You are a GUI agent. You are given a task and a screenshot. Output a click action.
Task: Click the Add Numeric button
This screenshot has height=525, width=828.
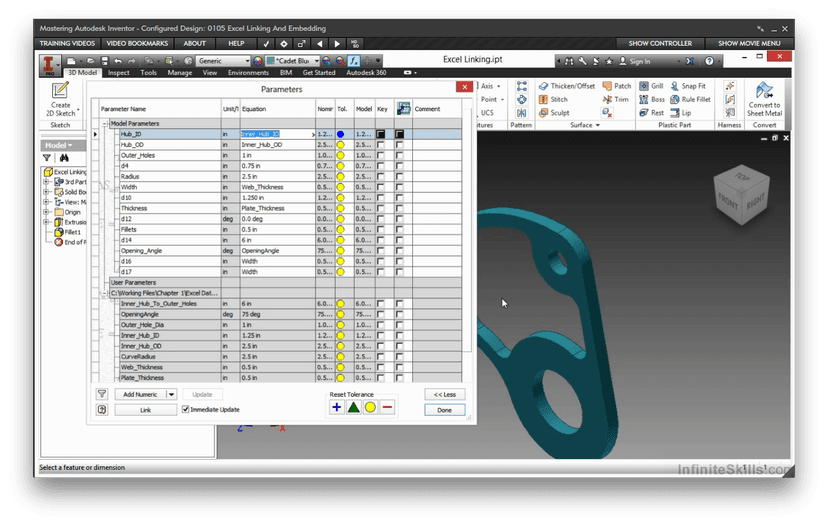pyautogui.click(x=140, y=394)
